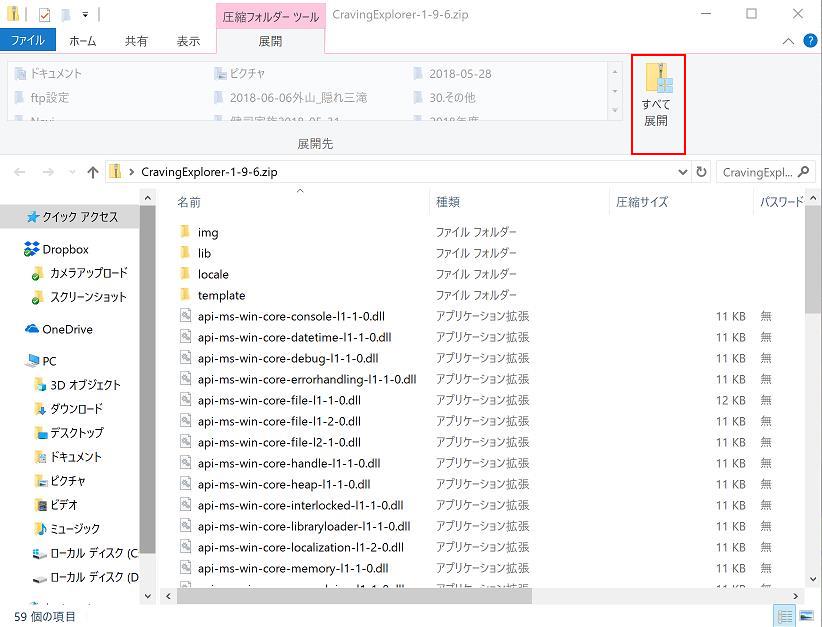
Task: Click the Back navigation arrow
Action: 20,172
